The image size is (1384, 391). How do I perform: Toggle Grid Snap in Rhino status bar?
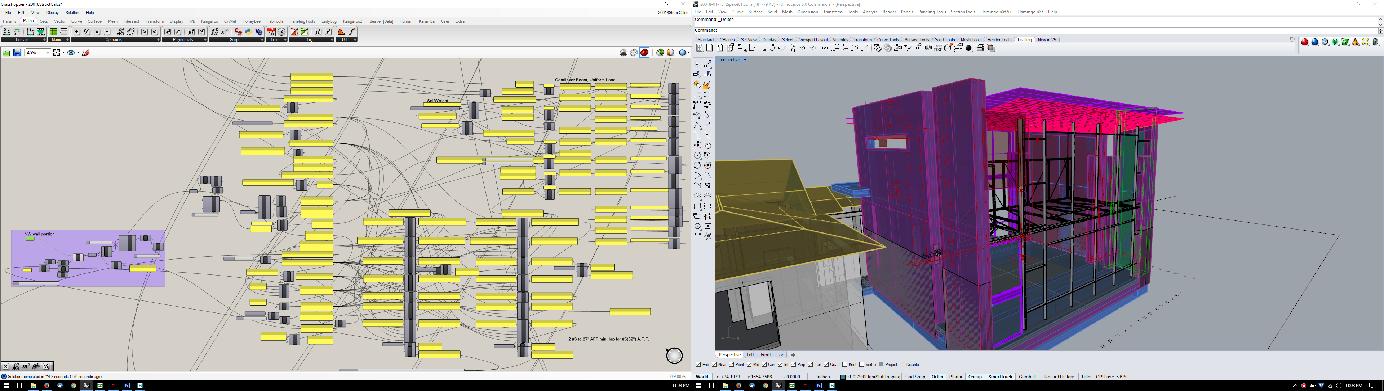(916, 376)
